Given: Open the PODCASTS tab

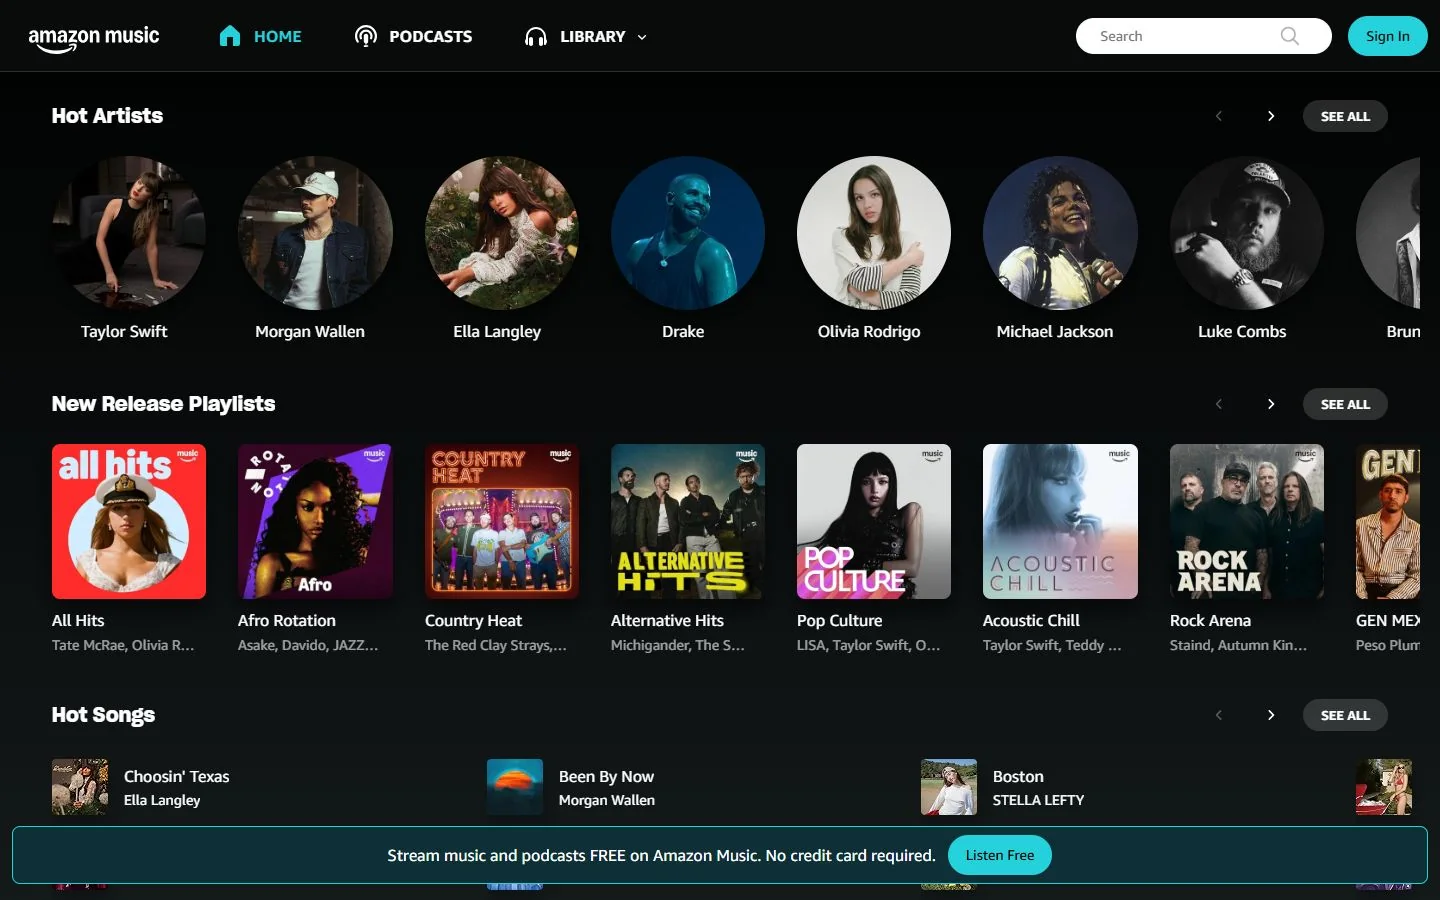Looking at the screenshot, I should (x=430, y=36).
